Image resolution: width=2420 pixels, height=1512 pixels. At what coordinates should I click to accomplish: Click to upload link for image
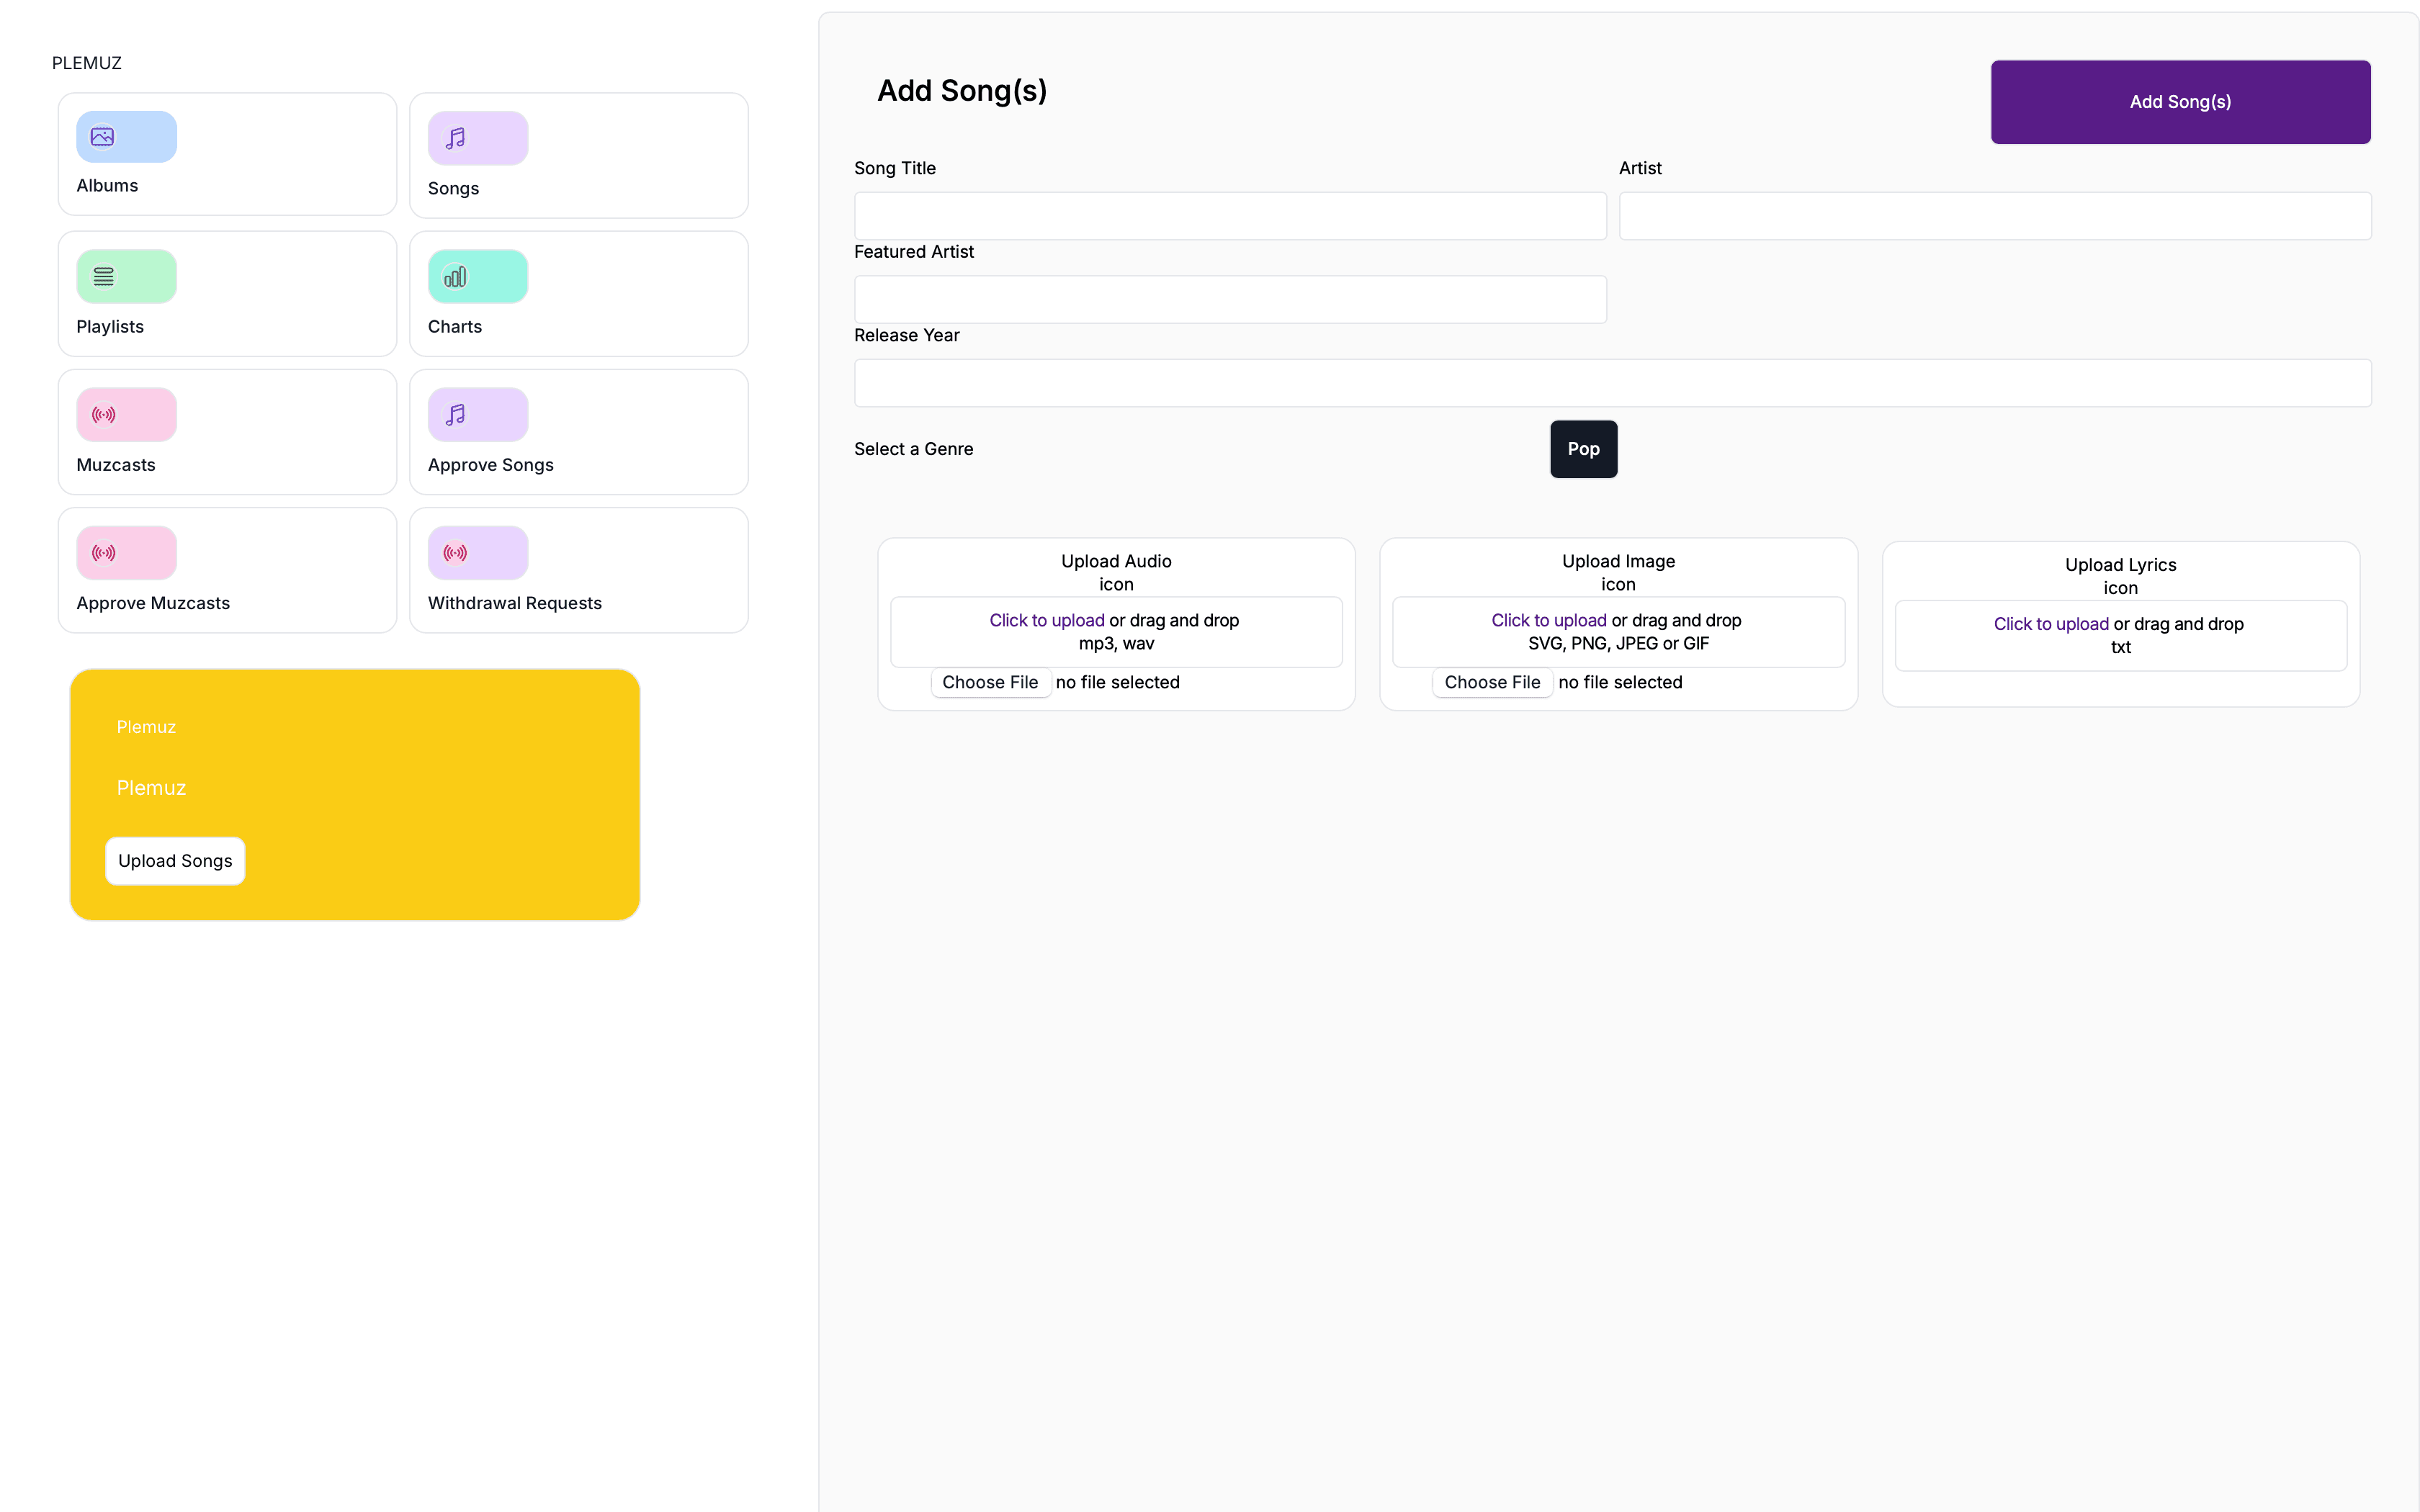(1548, 620)
